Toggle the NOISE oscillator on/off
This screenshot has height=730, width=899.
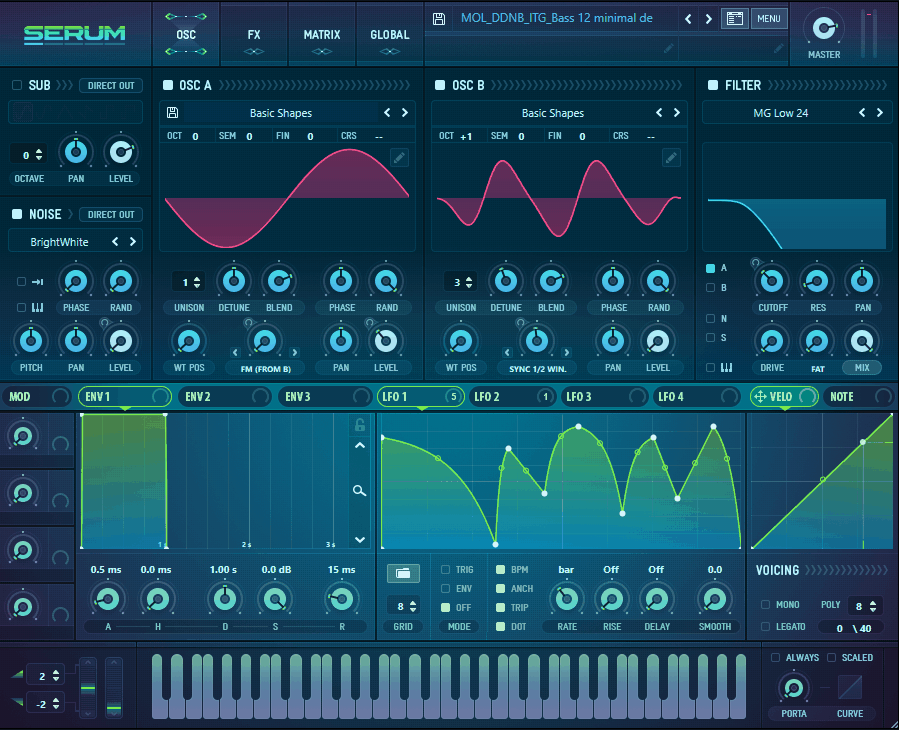pos(17,214)
